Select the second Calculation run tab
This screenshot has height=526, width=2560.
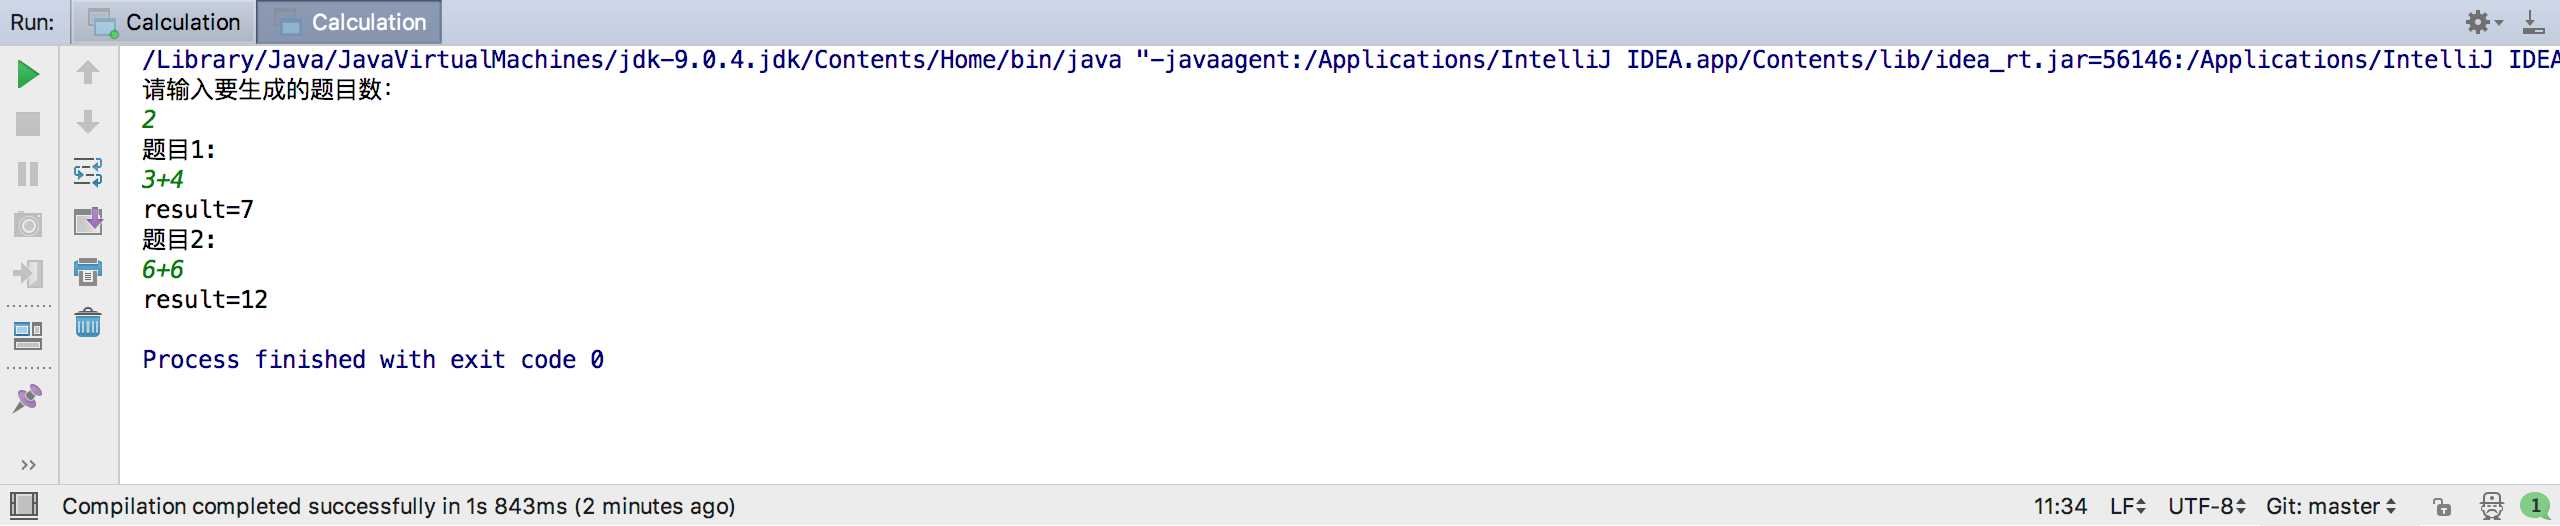coord(350,22)
